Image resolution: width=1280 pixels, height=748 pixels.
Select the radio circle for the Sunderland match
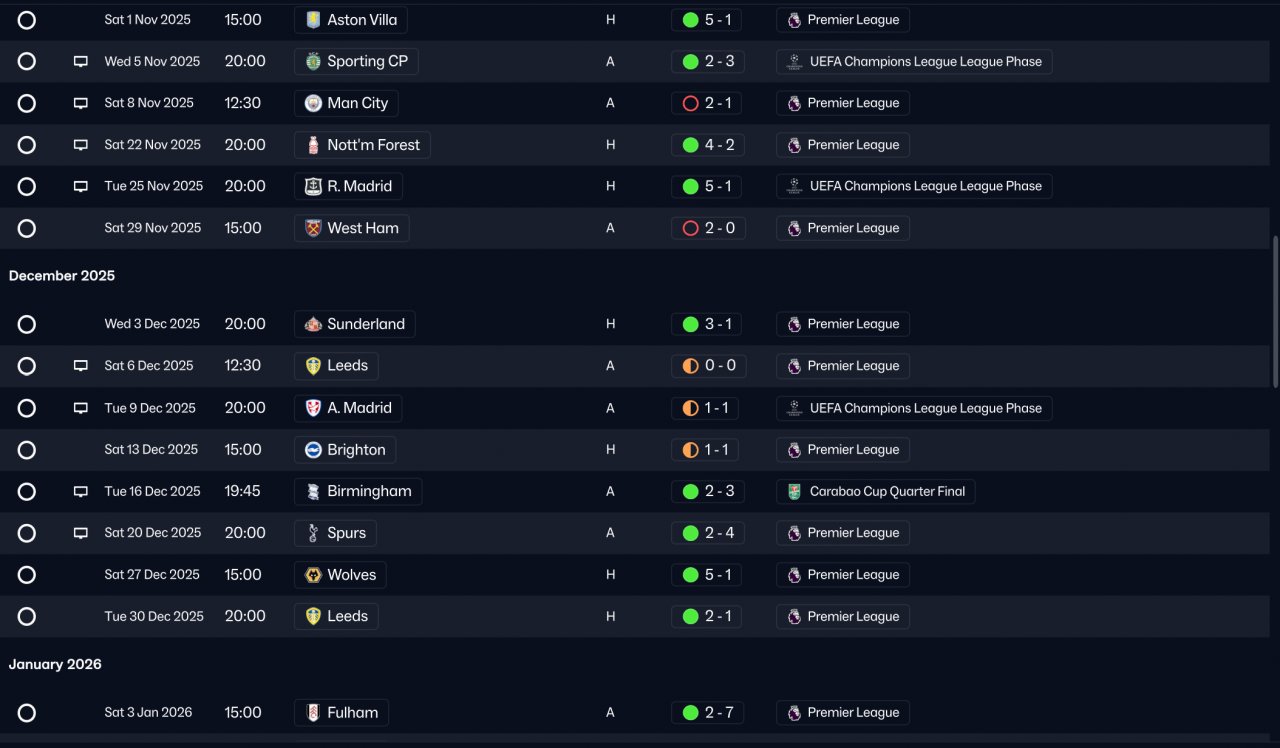(x=27, y=324)
